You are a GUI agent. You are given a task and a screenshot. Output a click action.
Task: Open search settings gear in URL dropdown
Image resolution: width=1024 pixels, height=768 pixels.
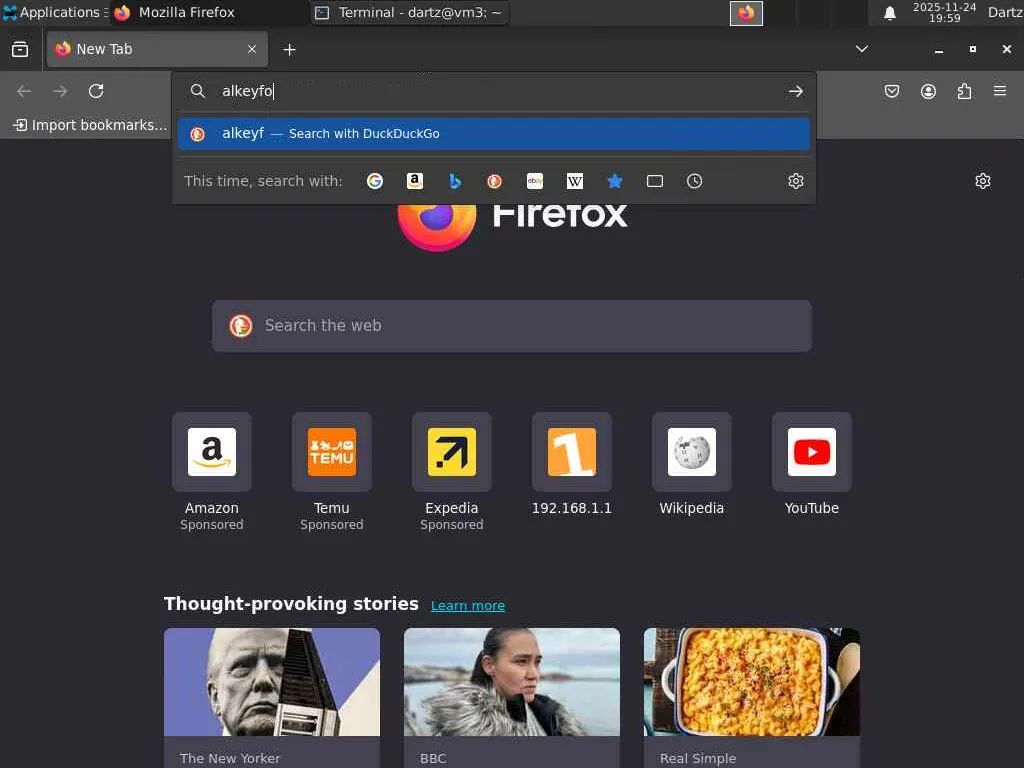(795, 181)
